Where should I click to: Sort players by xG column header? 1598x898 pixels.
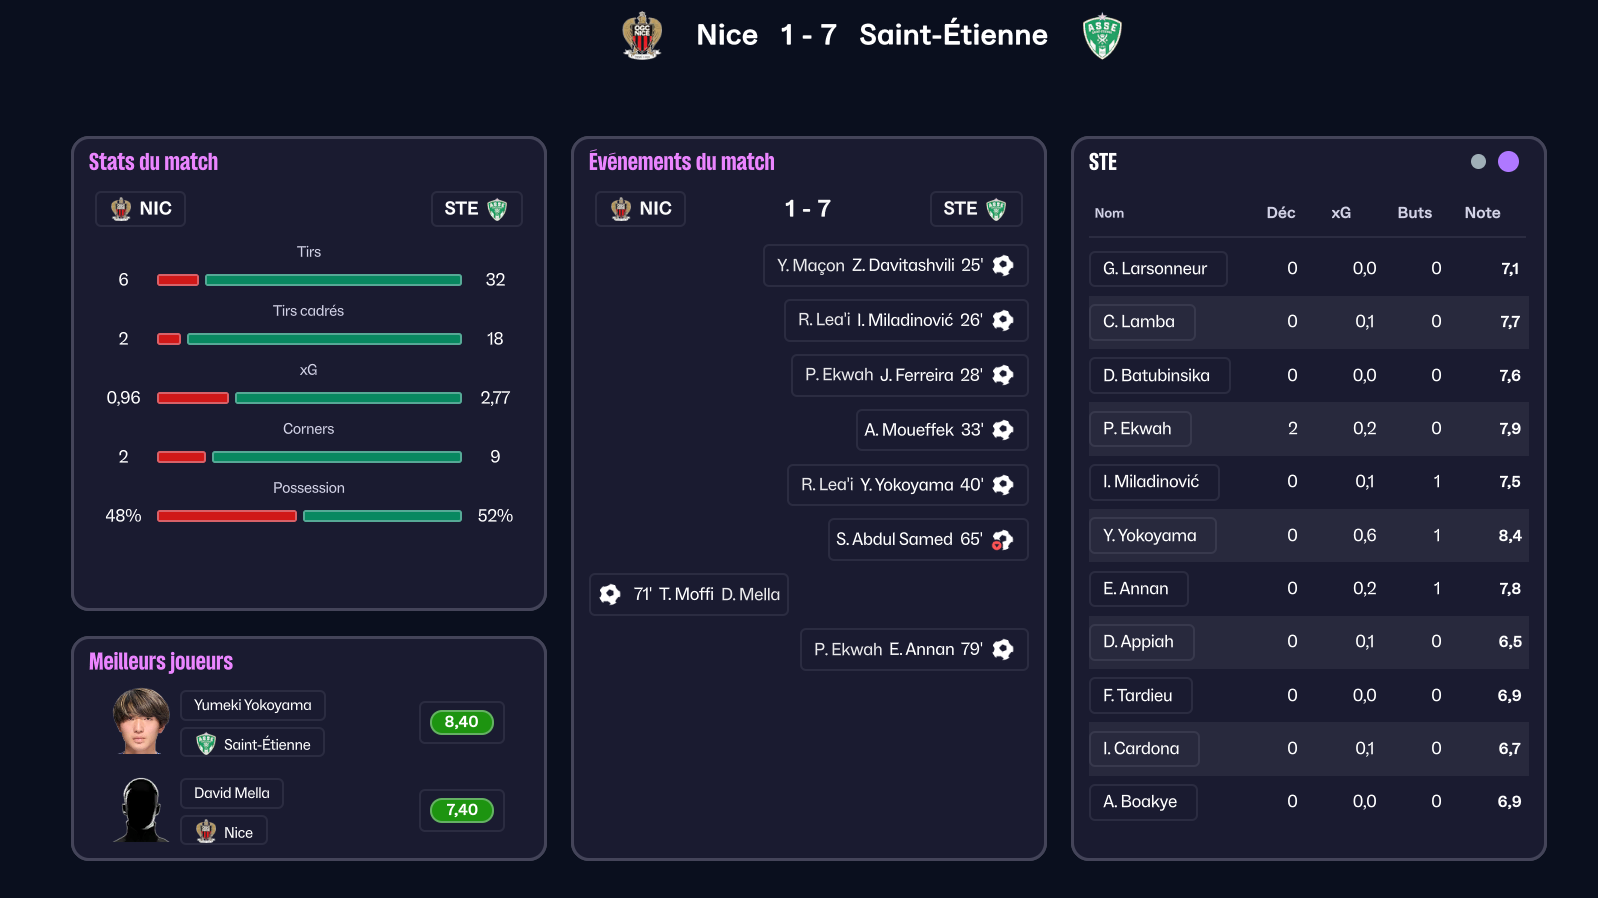click(x=1341, y=213)
